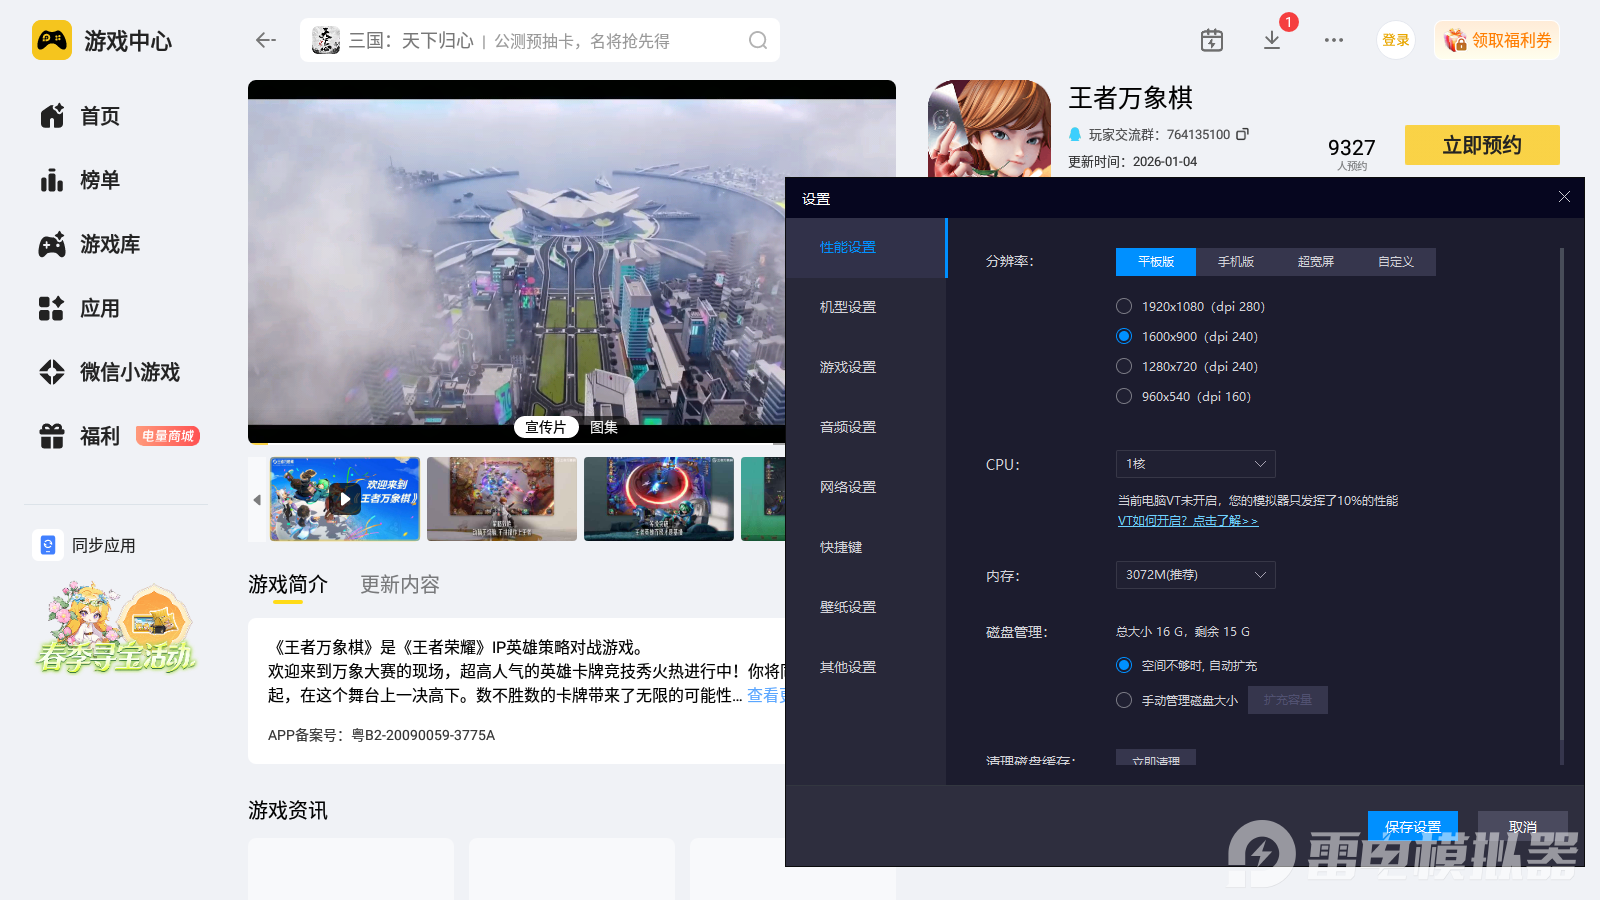
Task: Open 福利 gift section in sidebar
Action: point(80,436)
